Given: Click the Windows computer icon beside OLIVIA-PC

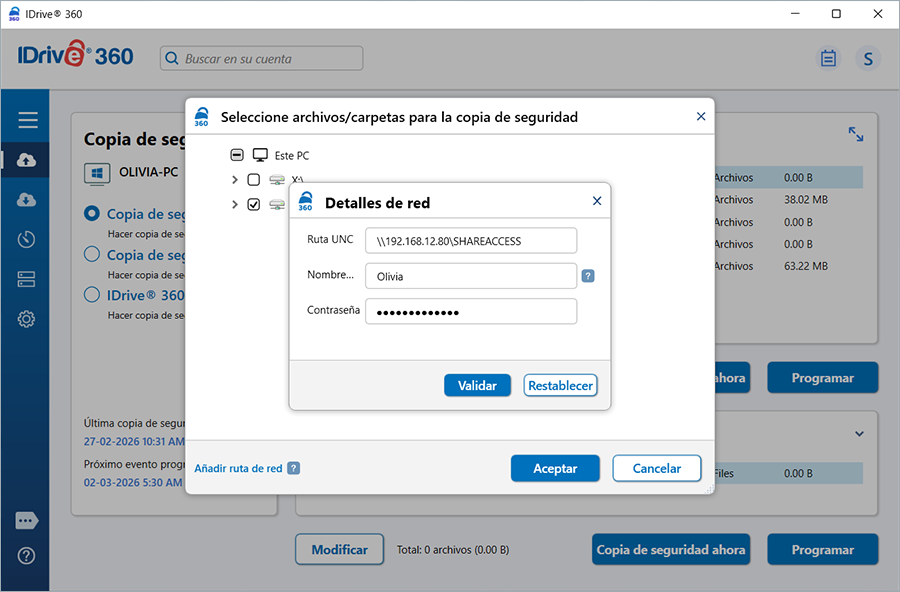Looking at the screenshot, I should tap(97, 173).
